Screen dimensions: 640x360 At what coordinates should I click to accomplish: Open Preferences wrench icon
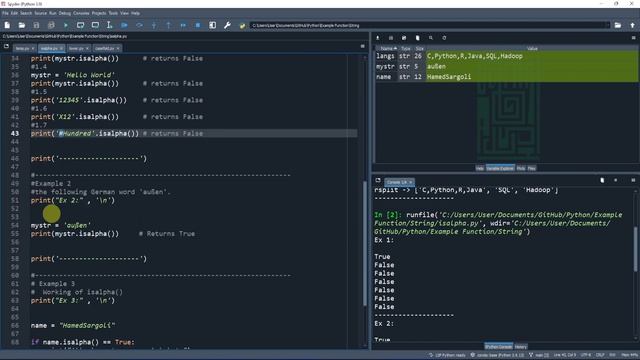point(227,25)
